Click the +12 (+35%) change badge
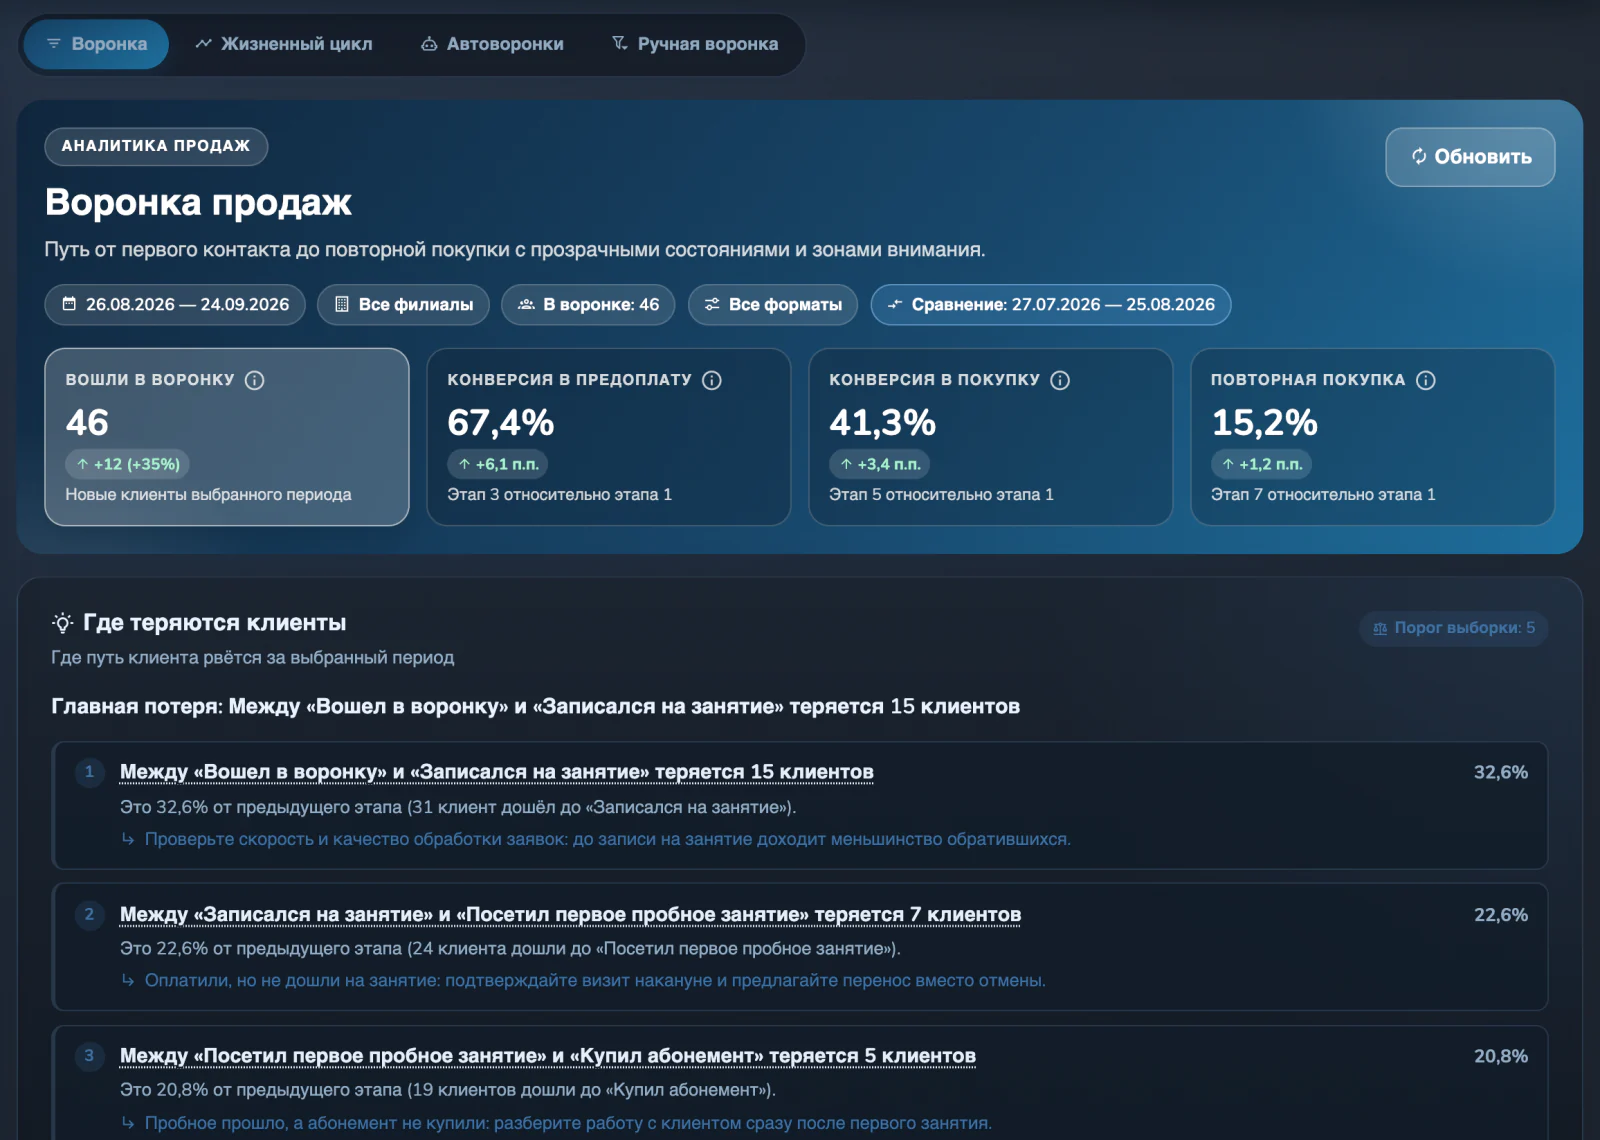 pyautogui.click(x=128, y=464)
